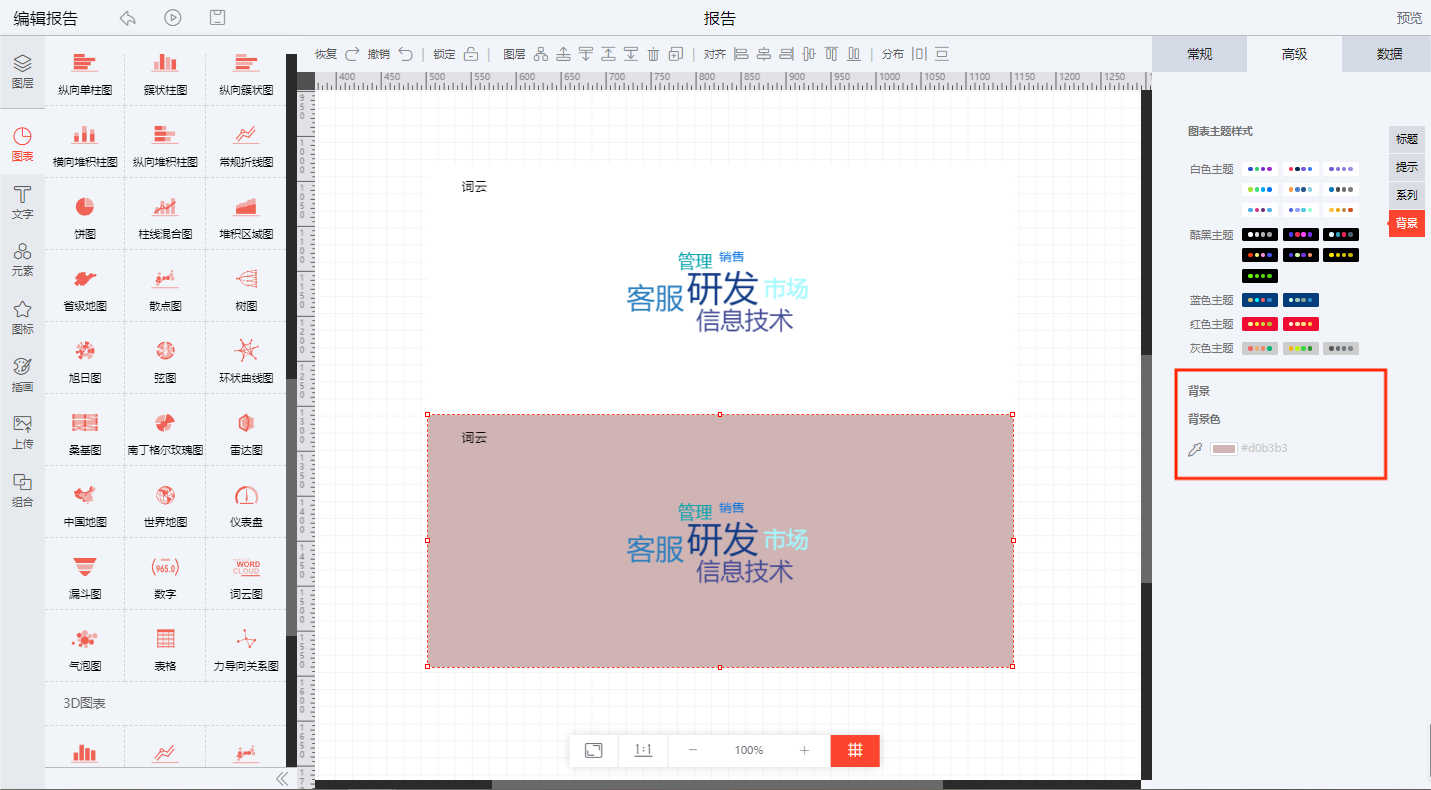
Task: Select the 图表 chart sidebar section
Action: [x=22, y=144]
